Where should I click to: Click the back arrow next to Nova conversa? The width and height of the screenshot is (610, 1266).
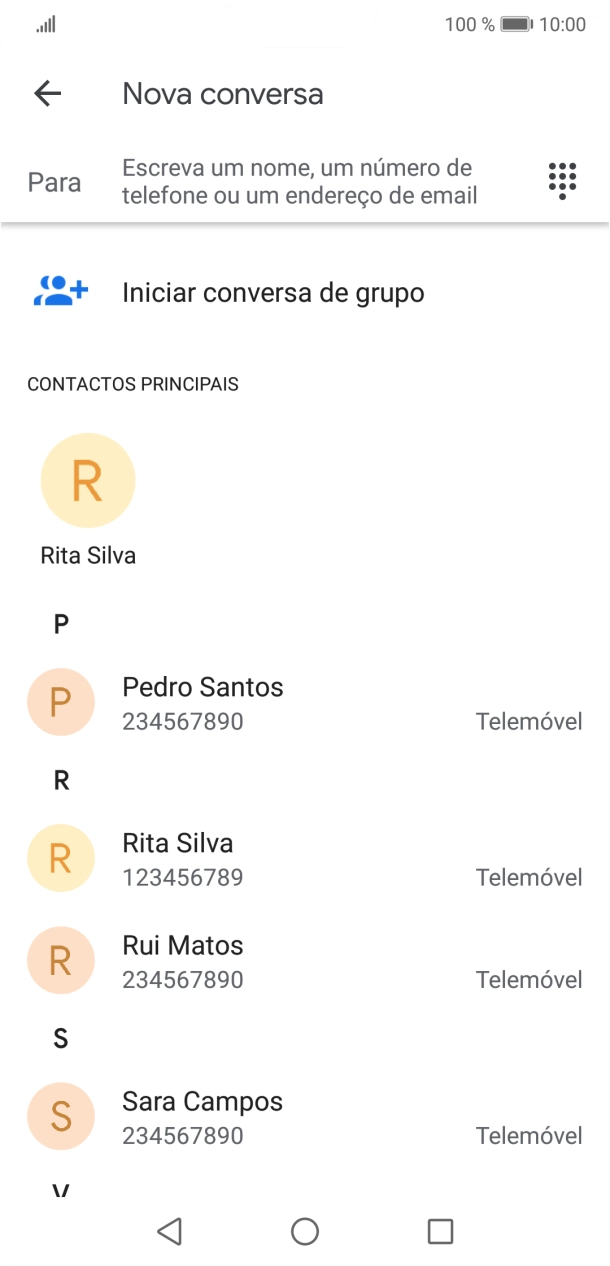pos(47,93)
